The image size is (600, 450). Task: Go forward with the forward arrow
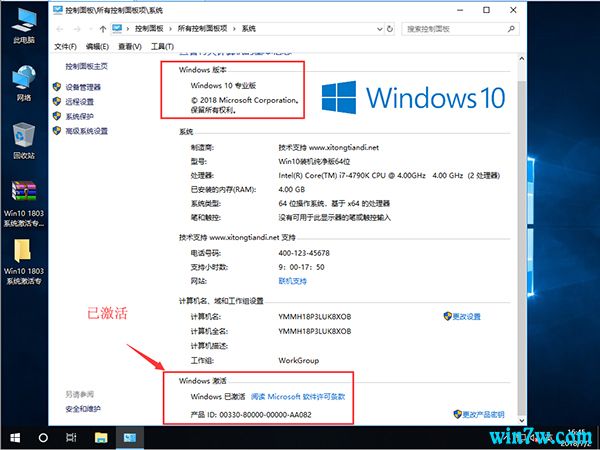[77, 29]
